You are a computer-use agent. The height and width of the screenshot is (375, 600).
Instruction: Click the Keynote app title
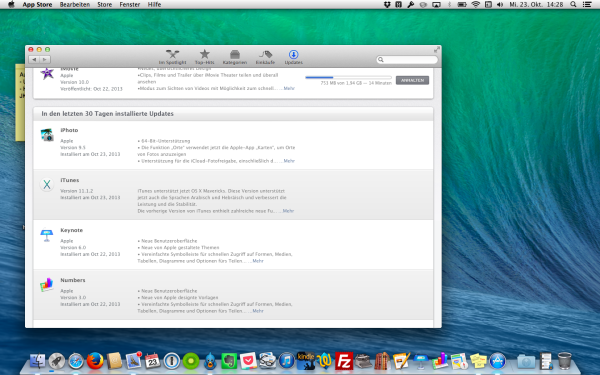tap(72, 230)
